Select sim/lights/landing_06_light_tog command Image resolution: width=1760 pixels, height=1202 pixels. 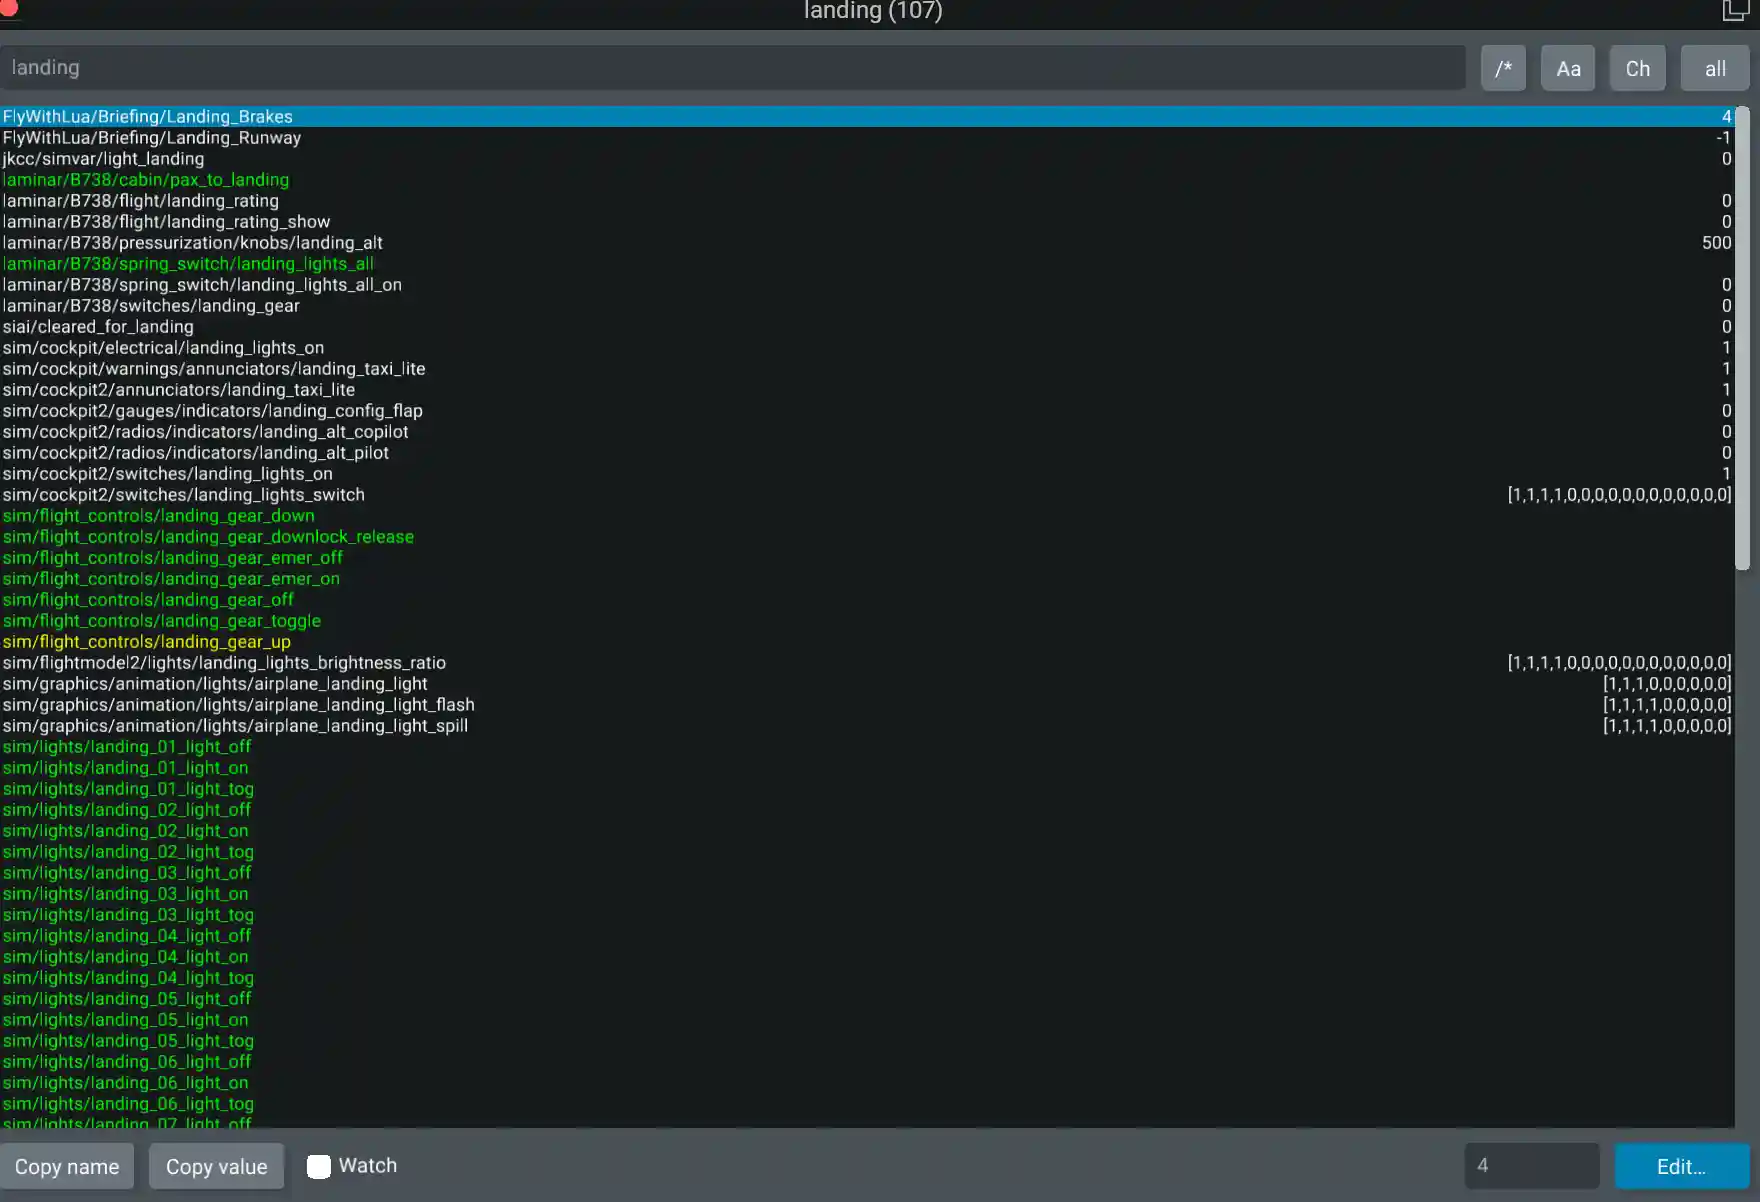[x=867, y=1103]
